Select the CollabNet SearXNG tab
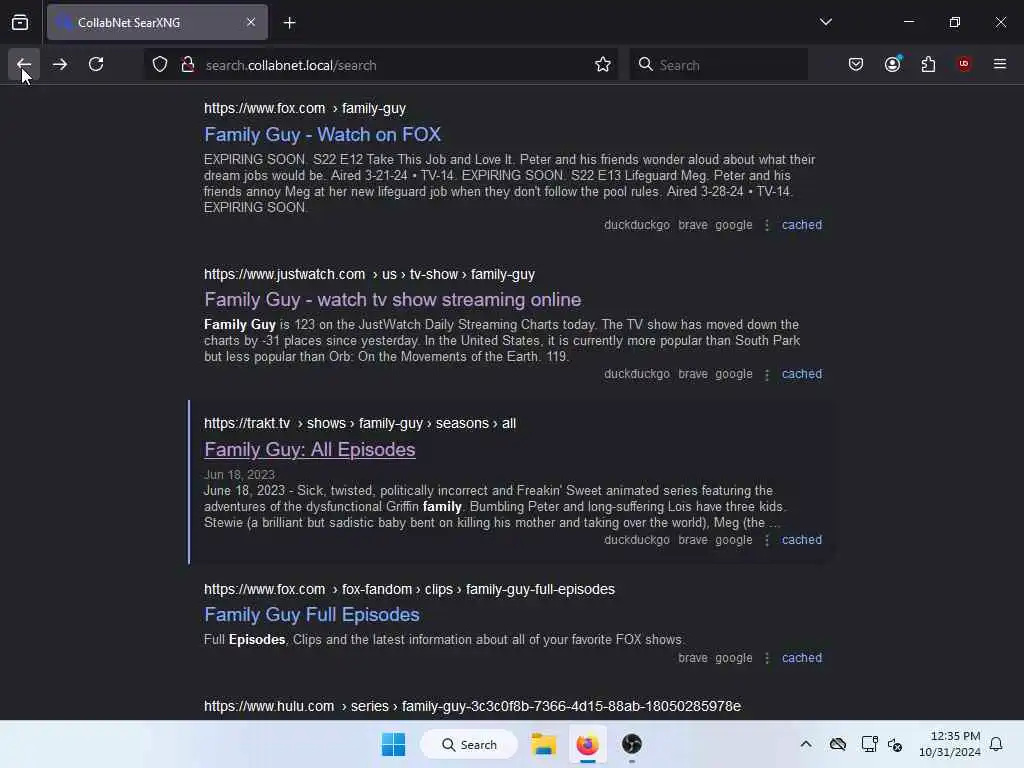 157,22
